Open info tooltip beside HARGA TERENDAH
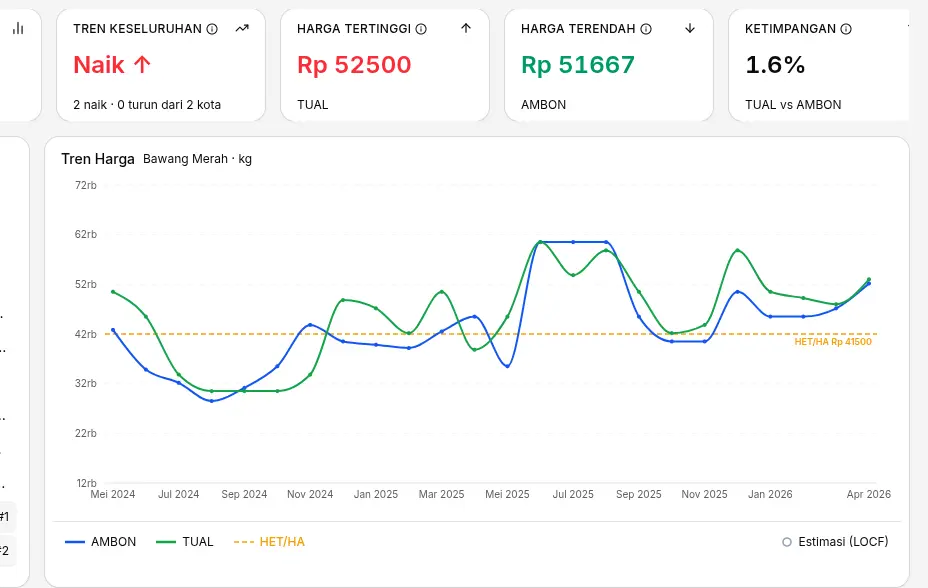This screenshot has width=928, height=588. [x=646, y=29]
